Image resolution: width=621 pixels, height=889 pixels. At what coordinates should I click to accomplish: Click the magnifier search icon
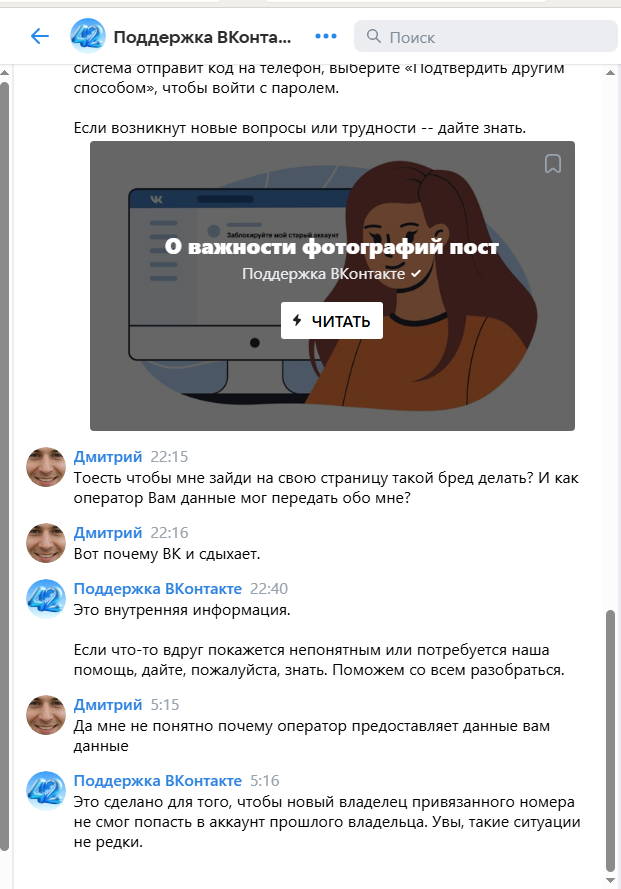point(373,37)
